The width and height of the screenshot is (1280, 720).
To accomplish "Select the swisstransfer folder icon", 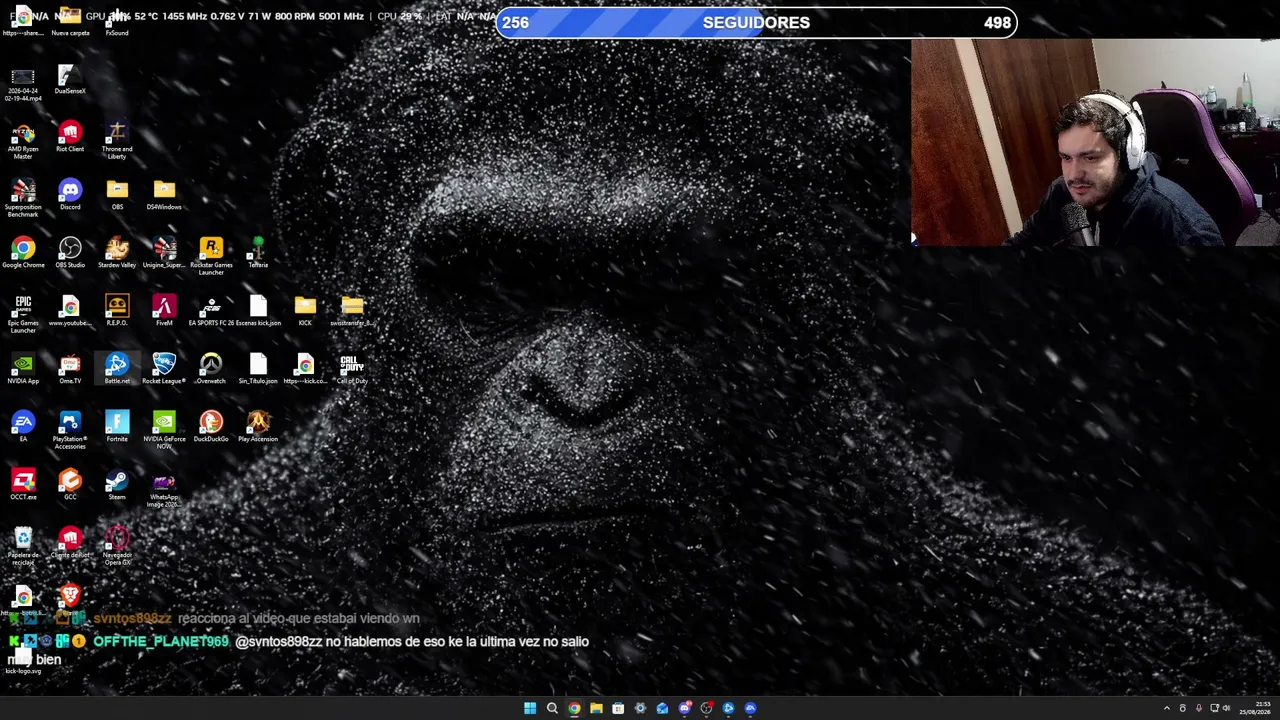I will tap(352, 311).
